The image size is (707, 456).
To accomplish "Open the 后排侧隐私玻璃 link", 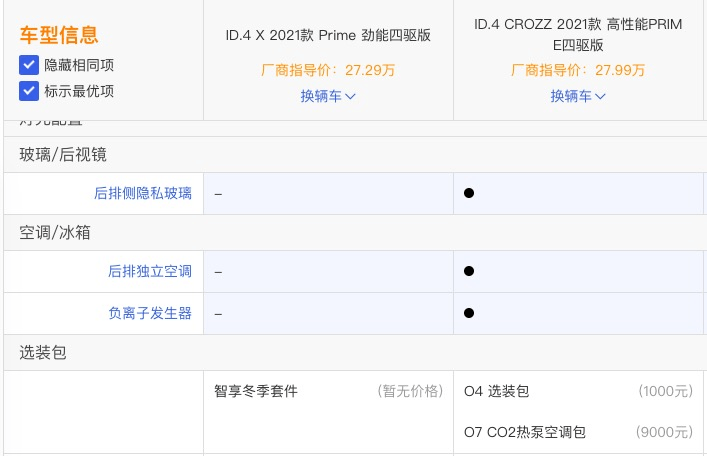I will click(x=142, y=193).
